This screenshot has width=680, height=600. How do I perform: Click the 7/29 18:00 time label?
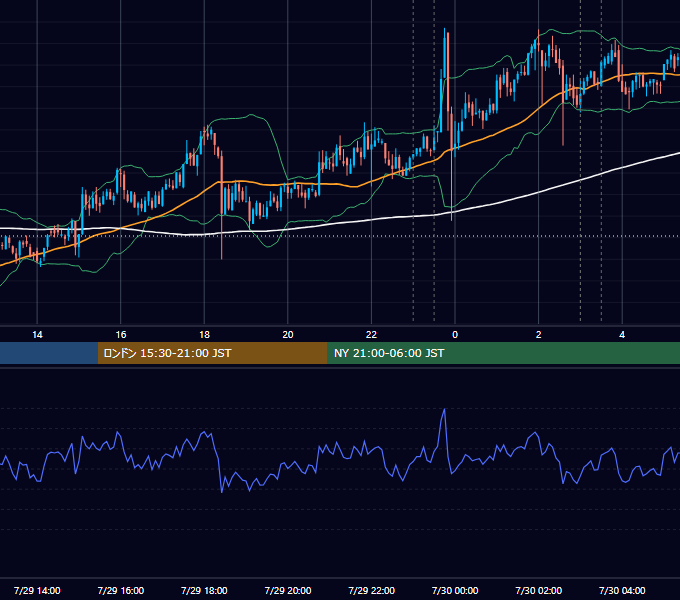204,590
